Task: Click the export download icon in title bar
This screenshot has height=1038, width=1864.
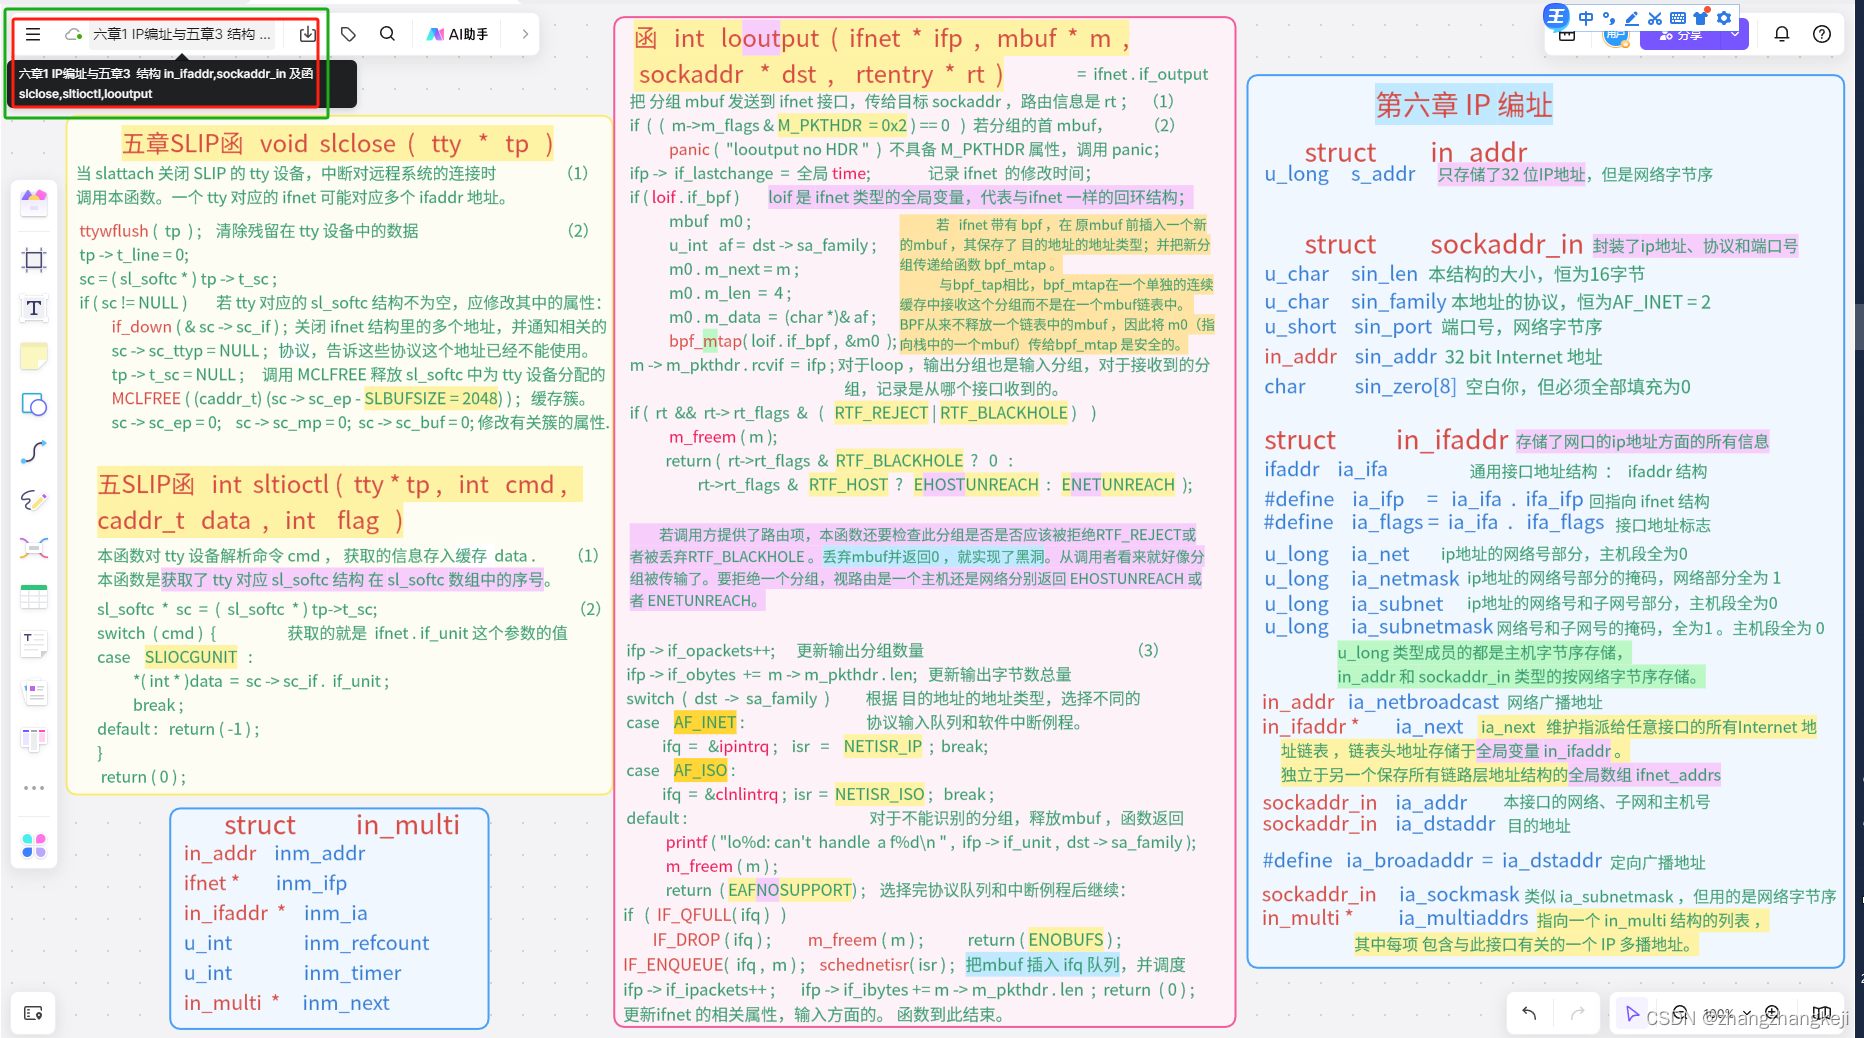Action: point(307,34)
